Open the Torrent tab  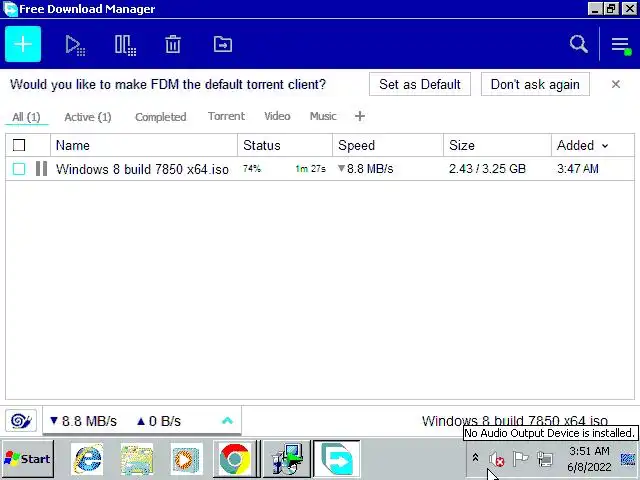pos(226,116)
